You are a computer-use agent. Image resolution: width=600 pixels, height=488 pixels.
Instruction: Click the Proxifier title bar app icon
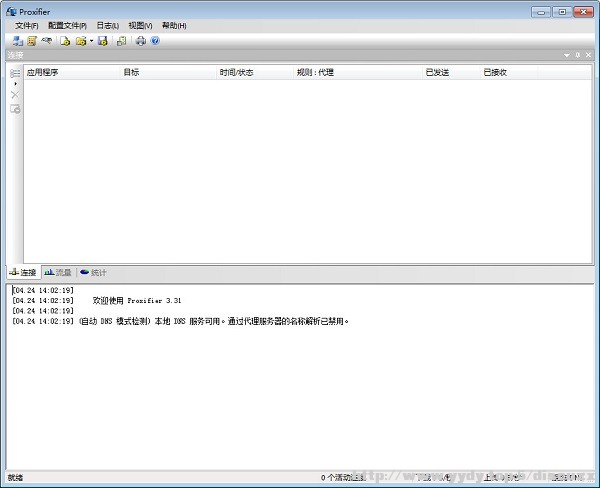(11, 11)
